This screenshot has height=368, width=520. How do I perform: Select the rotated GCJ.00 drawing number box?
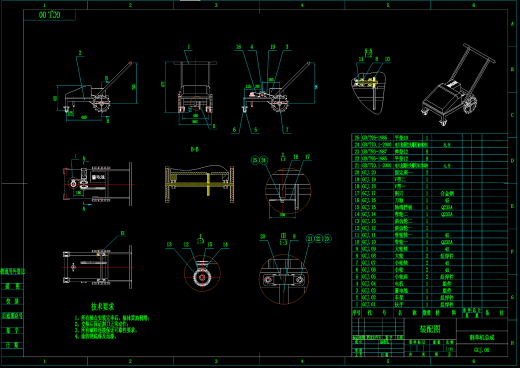(50, 15)
